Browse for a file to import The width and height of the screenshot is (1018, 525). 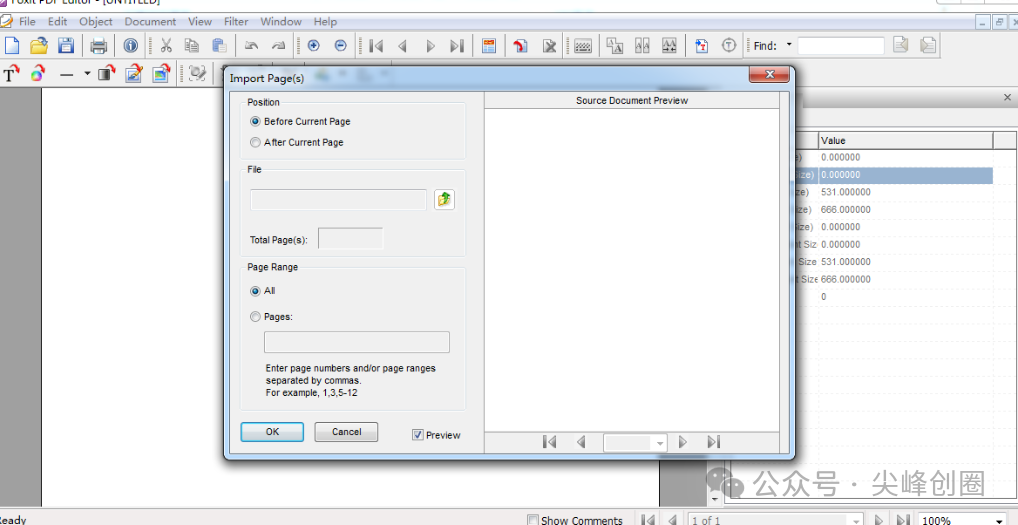click(444, 199)
